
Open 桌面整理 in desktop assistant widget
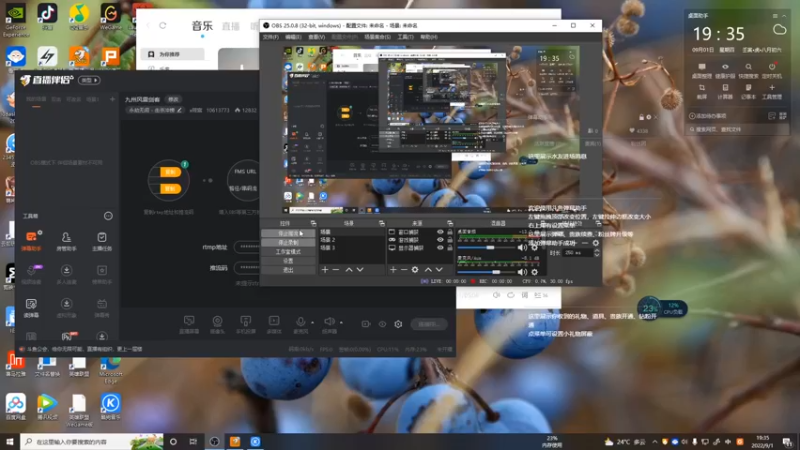coord(702,70)
